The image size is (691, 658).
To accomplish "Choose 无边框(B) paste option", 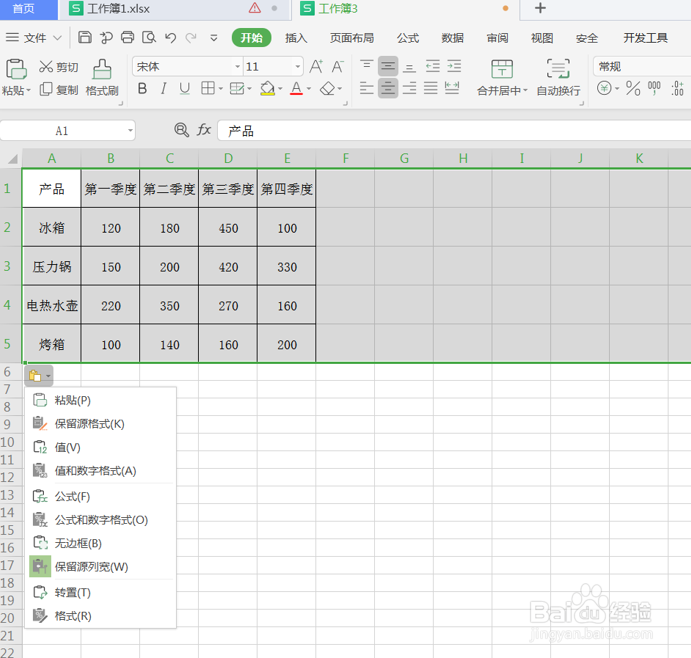I will coord(101,543).
